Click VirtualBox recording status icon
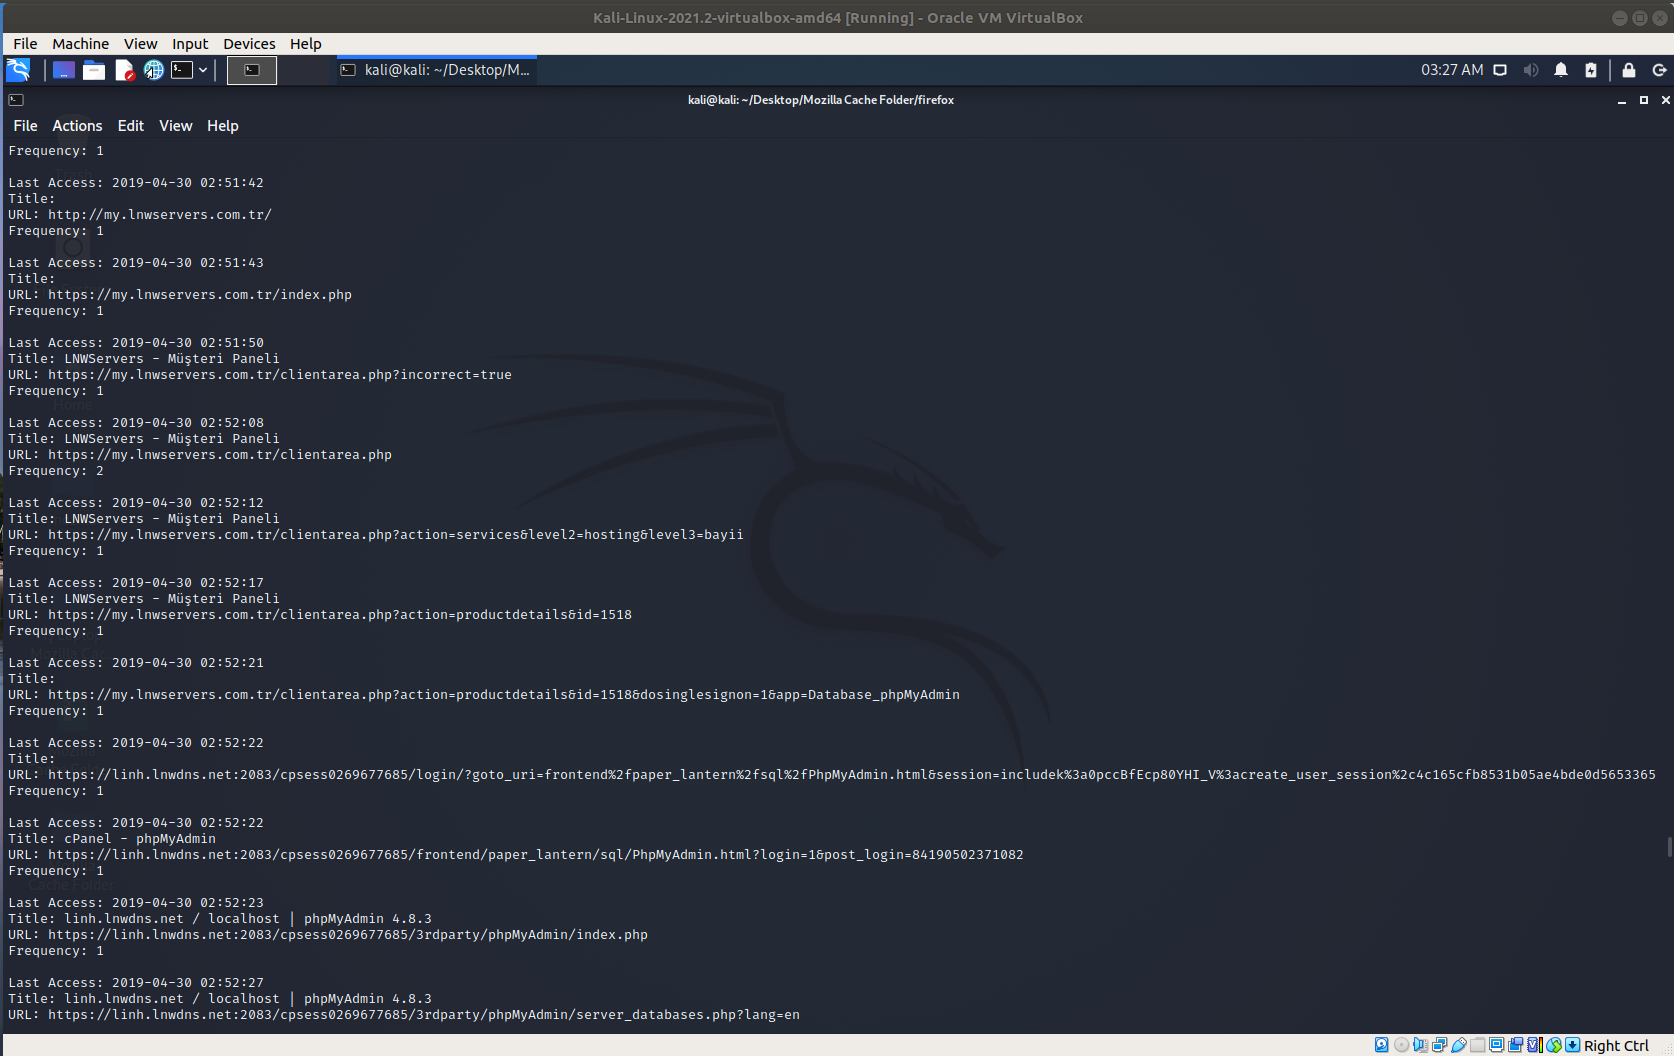This screenshot has width=1674, height=1056. pos(1516,1045)
